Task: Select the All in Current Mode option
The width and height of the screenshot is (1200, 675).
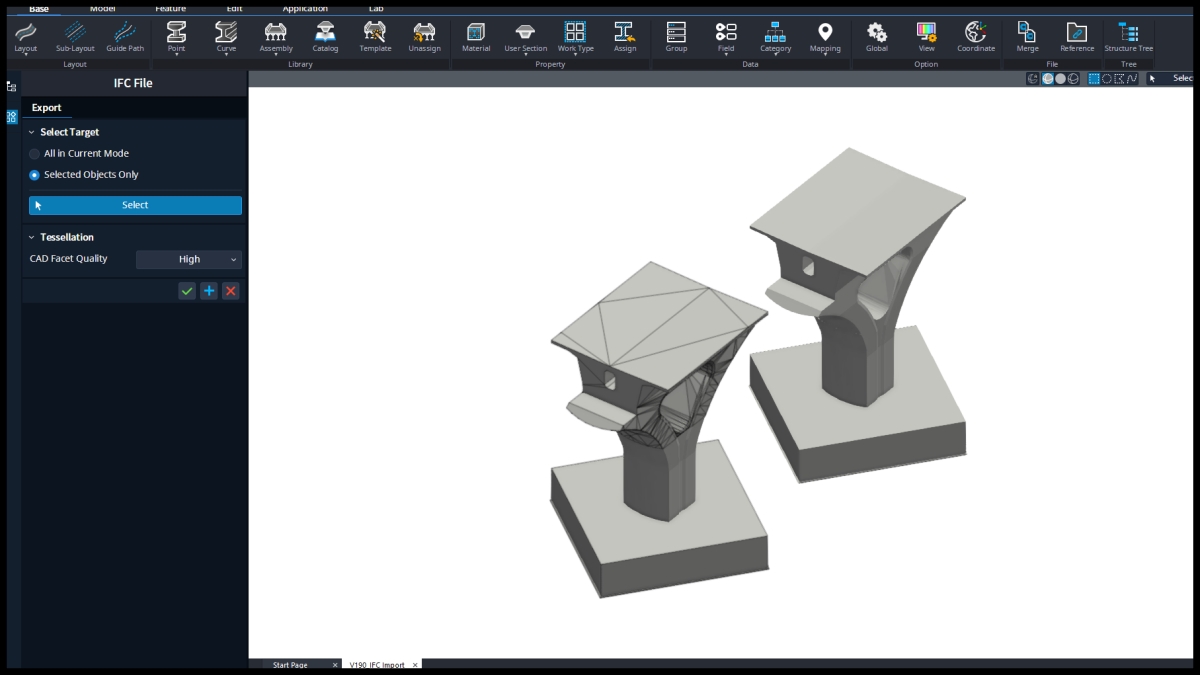Action: 35,154
